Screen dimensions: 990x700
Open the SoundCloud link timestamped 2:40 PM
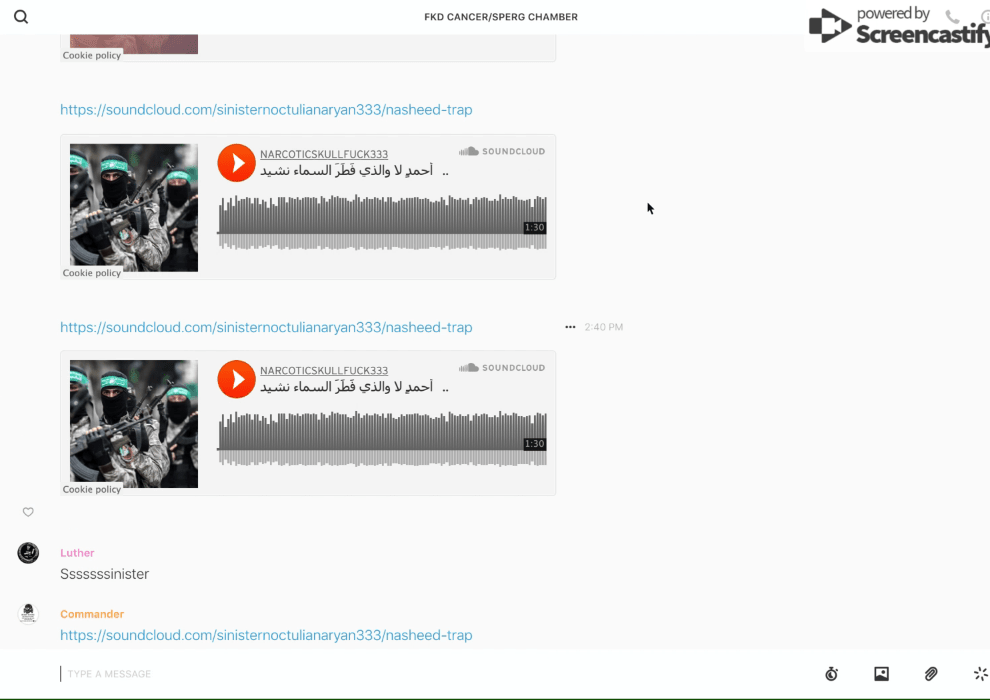(x=266, y=327)
